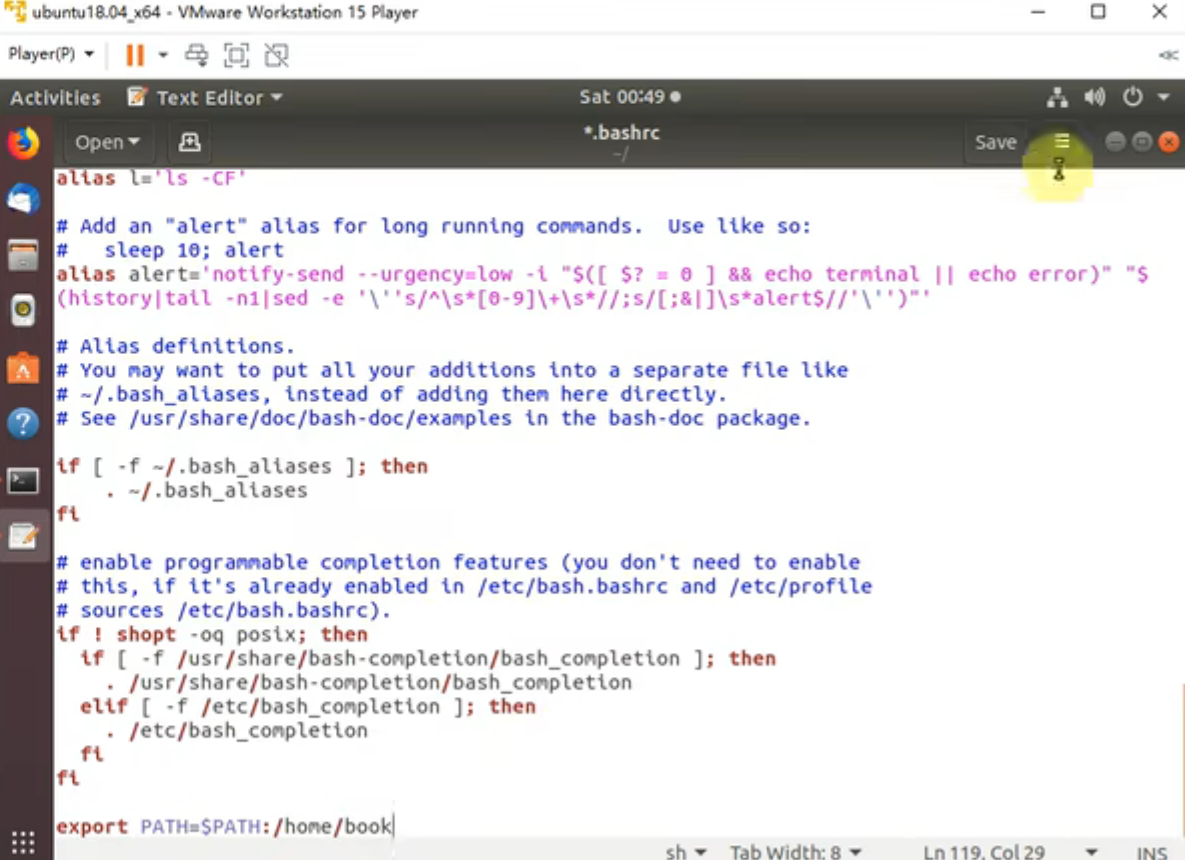Change syntax highlighting mode sh
The height and width of the screenshot is (860, 1185).
coord(685,852)
